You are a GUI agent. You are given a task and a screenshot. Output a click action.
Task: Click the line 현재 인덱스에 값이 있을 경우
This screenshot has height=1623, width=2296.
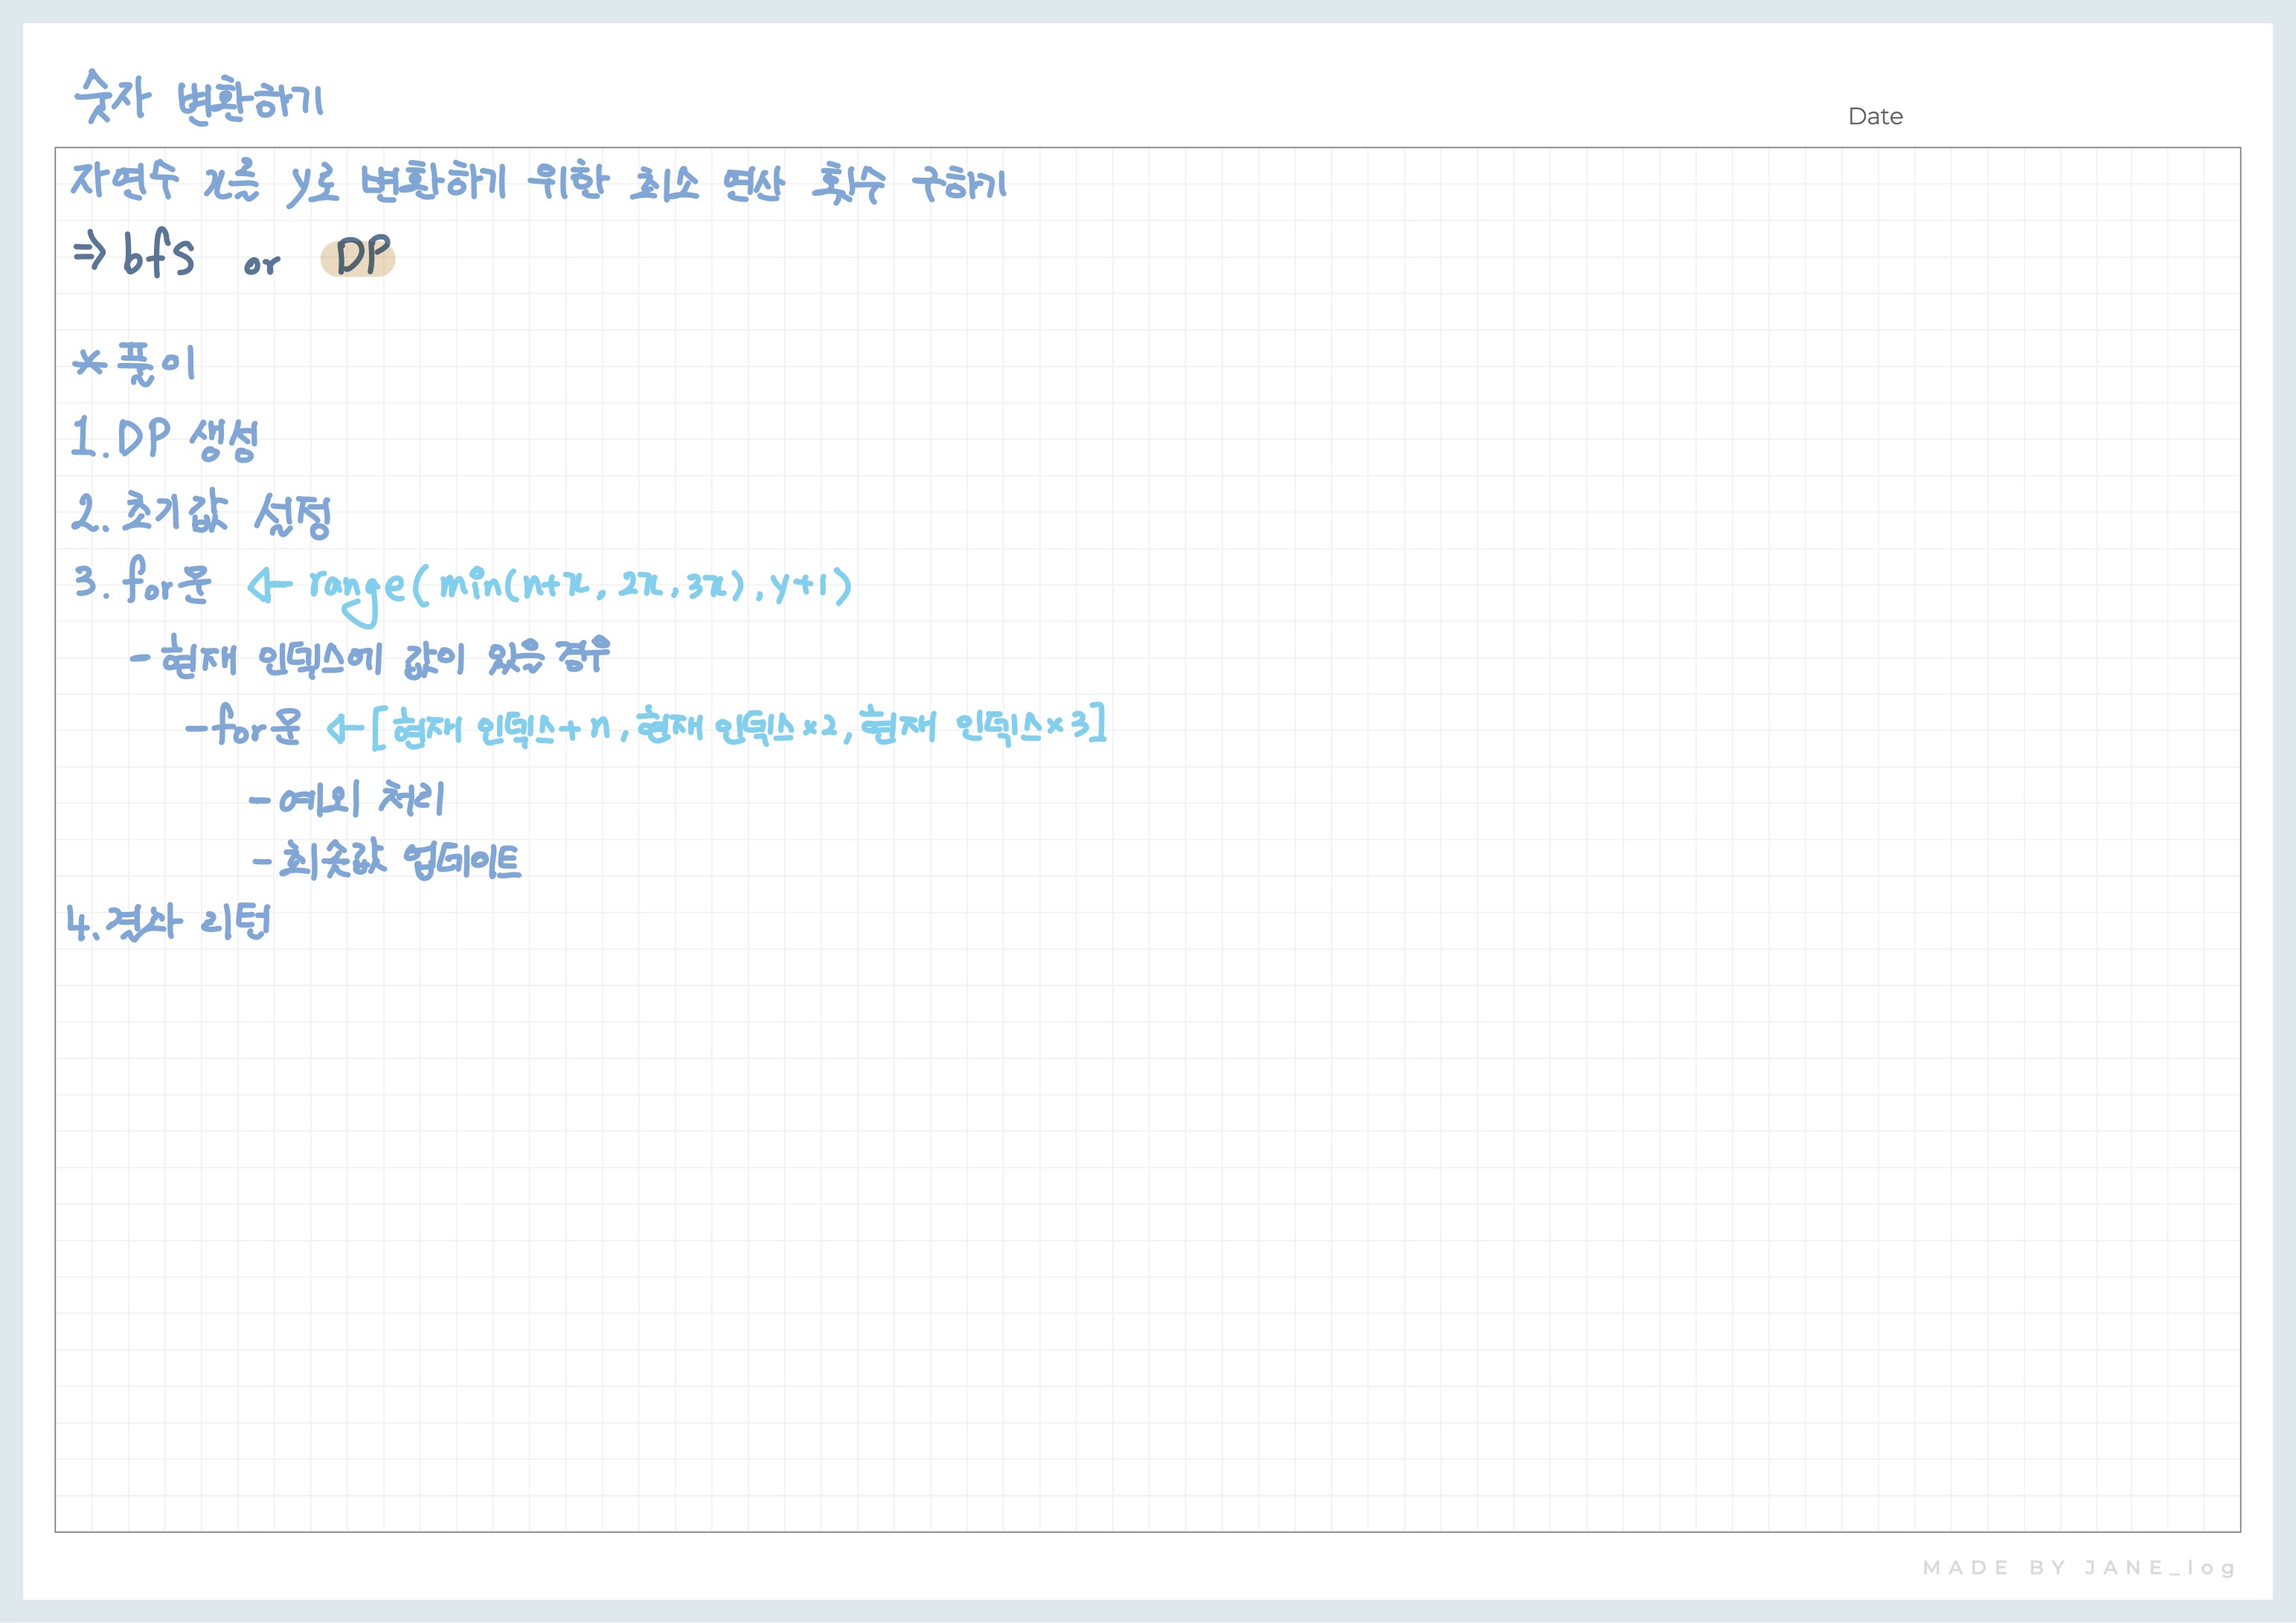[370, 658]
